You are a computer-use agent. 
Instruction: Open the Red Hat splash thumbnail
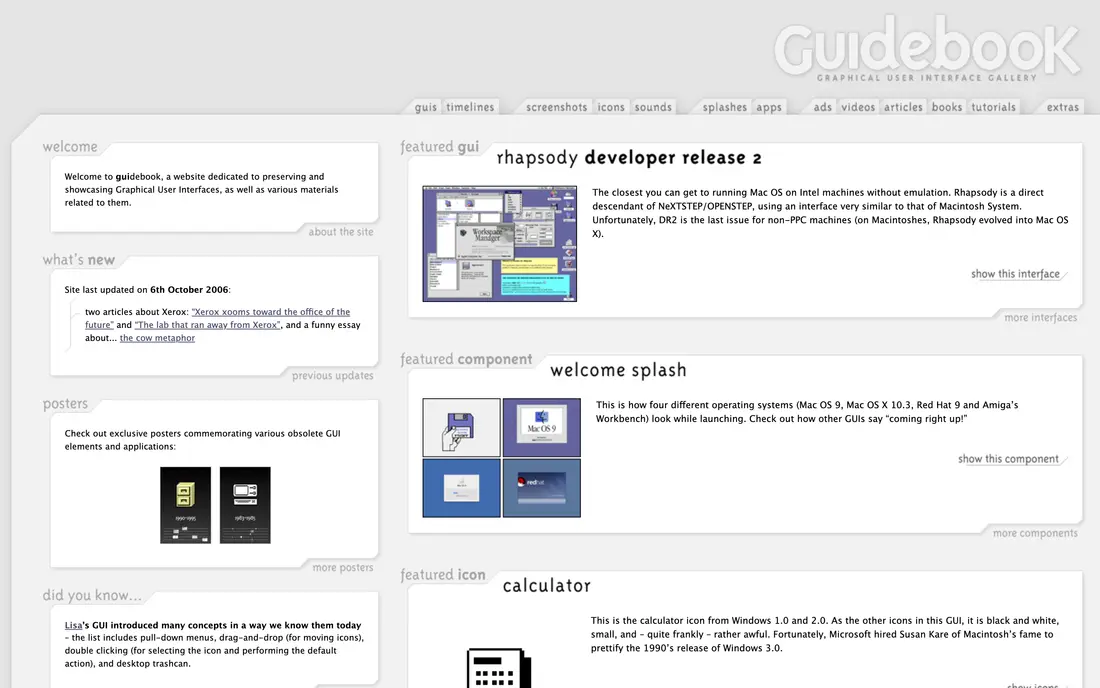pyautogui.click(x=542, y=488)
